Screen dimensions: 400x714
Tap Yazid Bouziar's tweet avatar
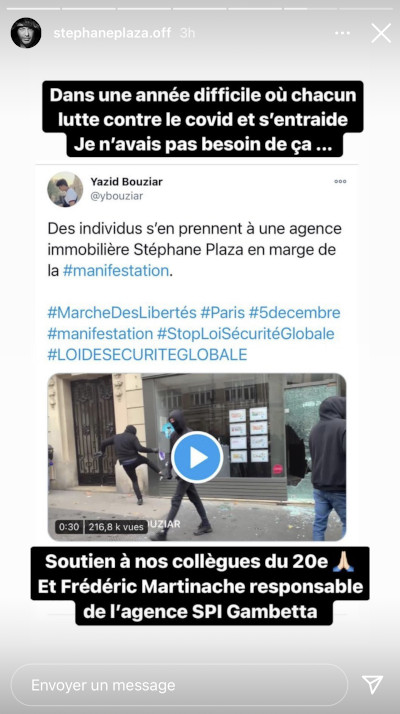coord(65,189)
